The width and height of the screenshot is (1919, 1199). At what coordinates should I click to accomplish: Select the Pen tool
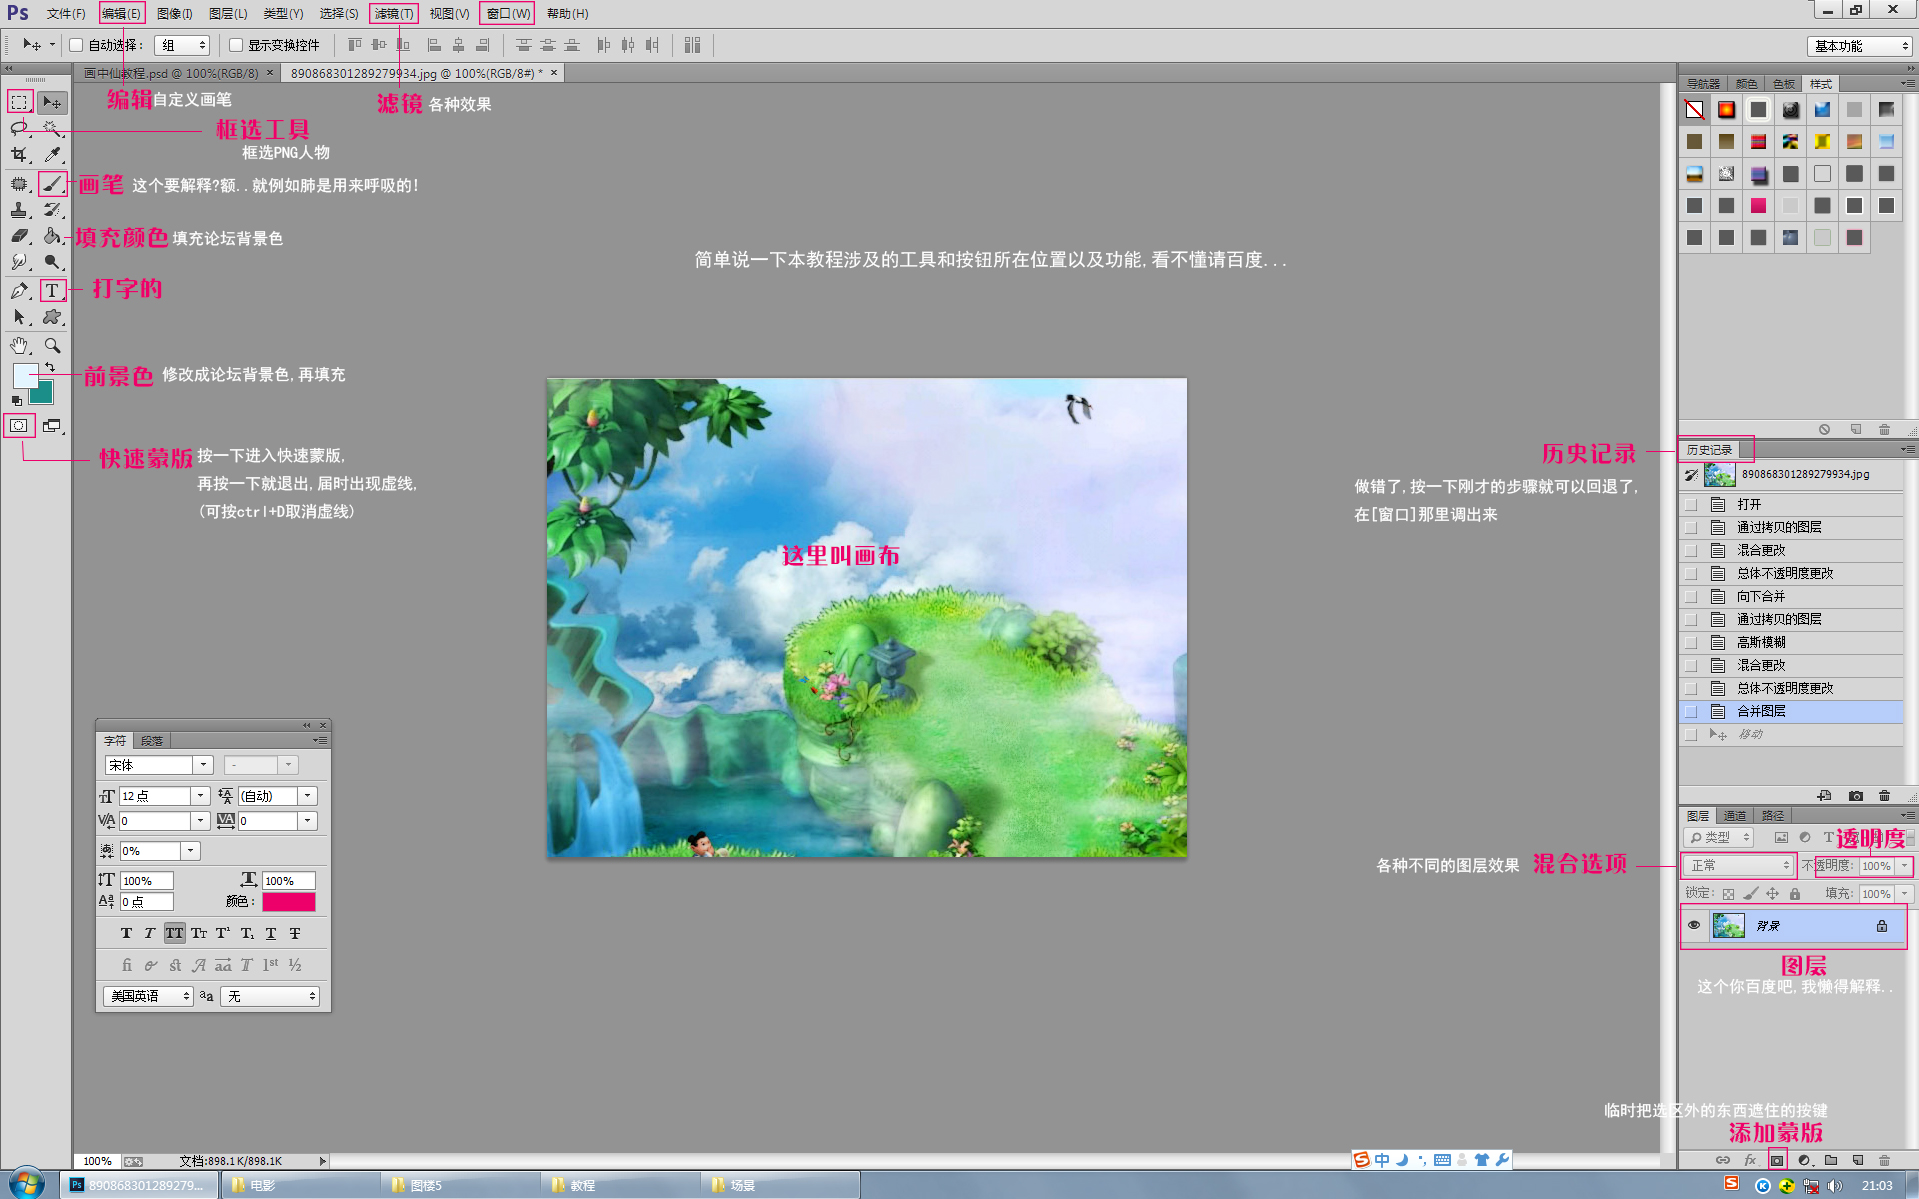point(19,291)
